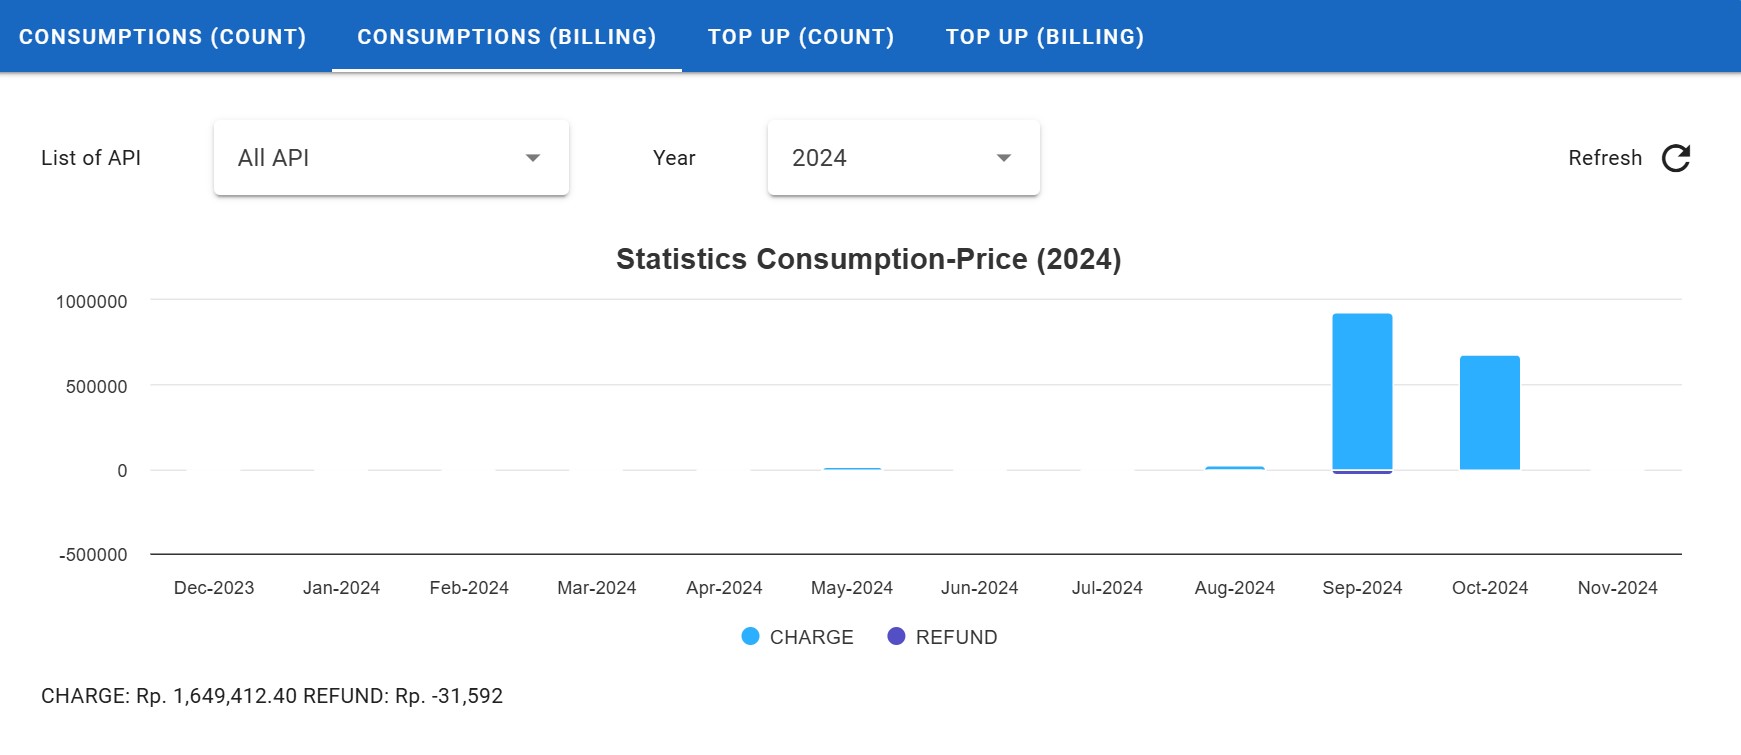Image resolution: width=1741 pixels, height=755 pixels.
Task: Open the Year 2024 dropdown
Action: 903,158
